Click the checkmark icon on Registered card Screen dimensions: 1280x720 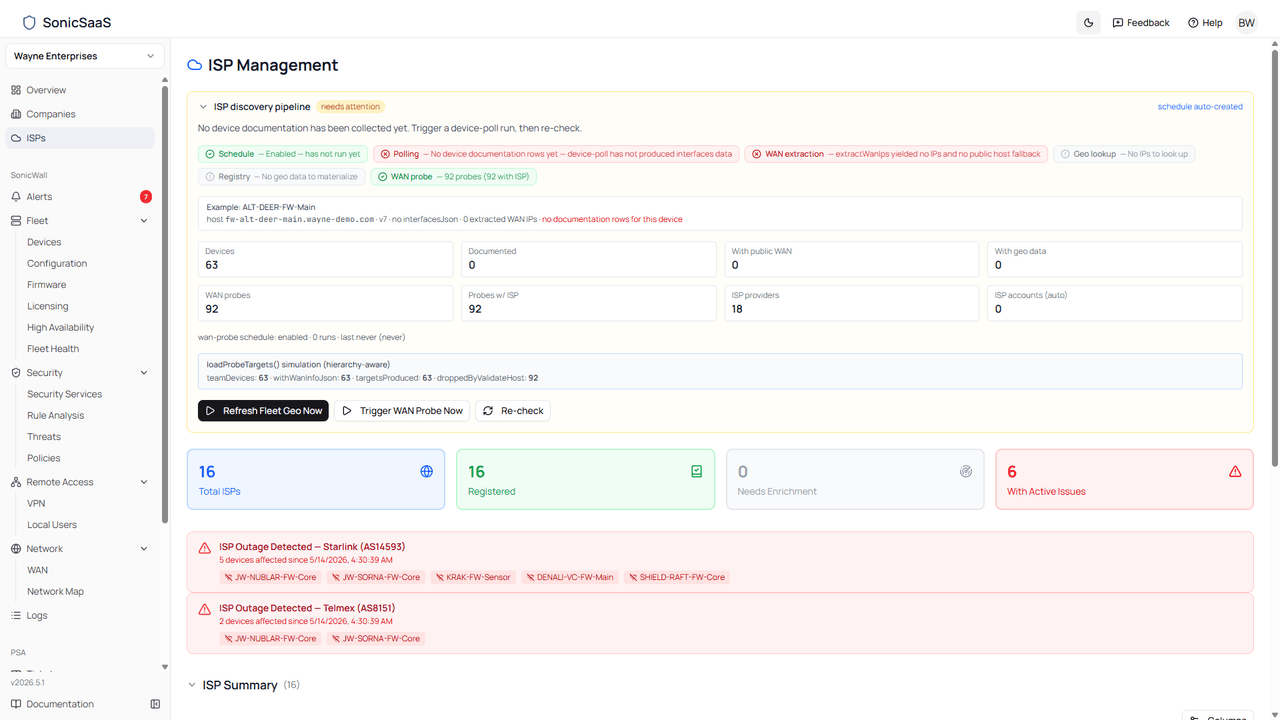(x=697, y=471)
